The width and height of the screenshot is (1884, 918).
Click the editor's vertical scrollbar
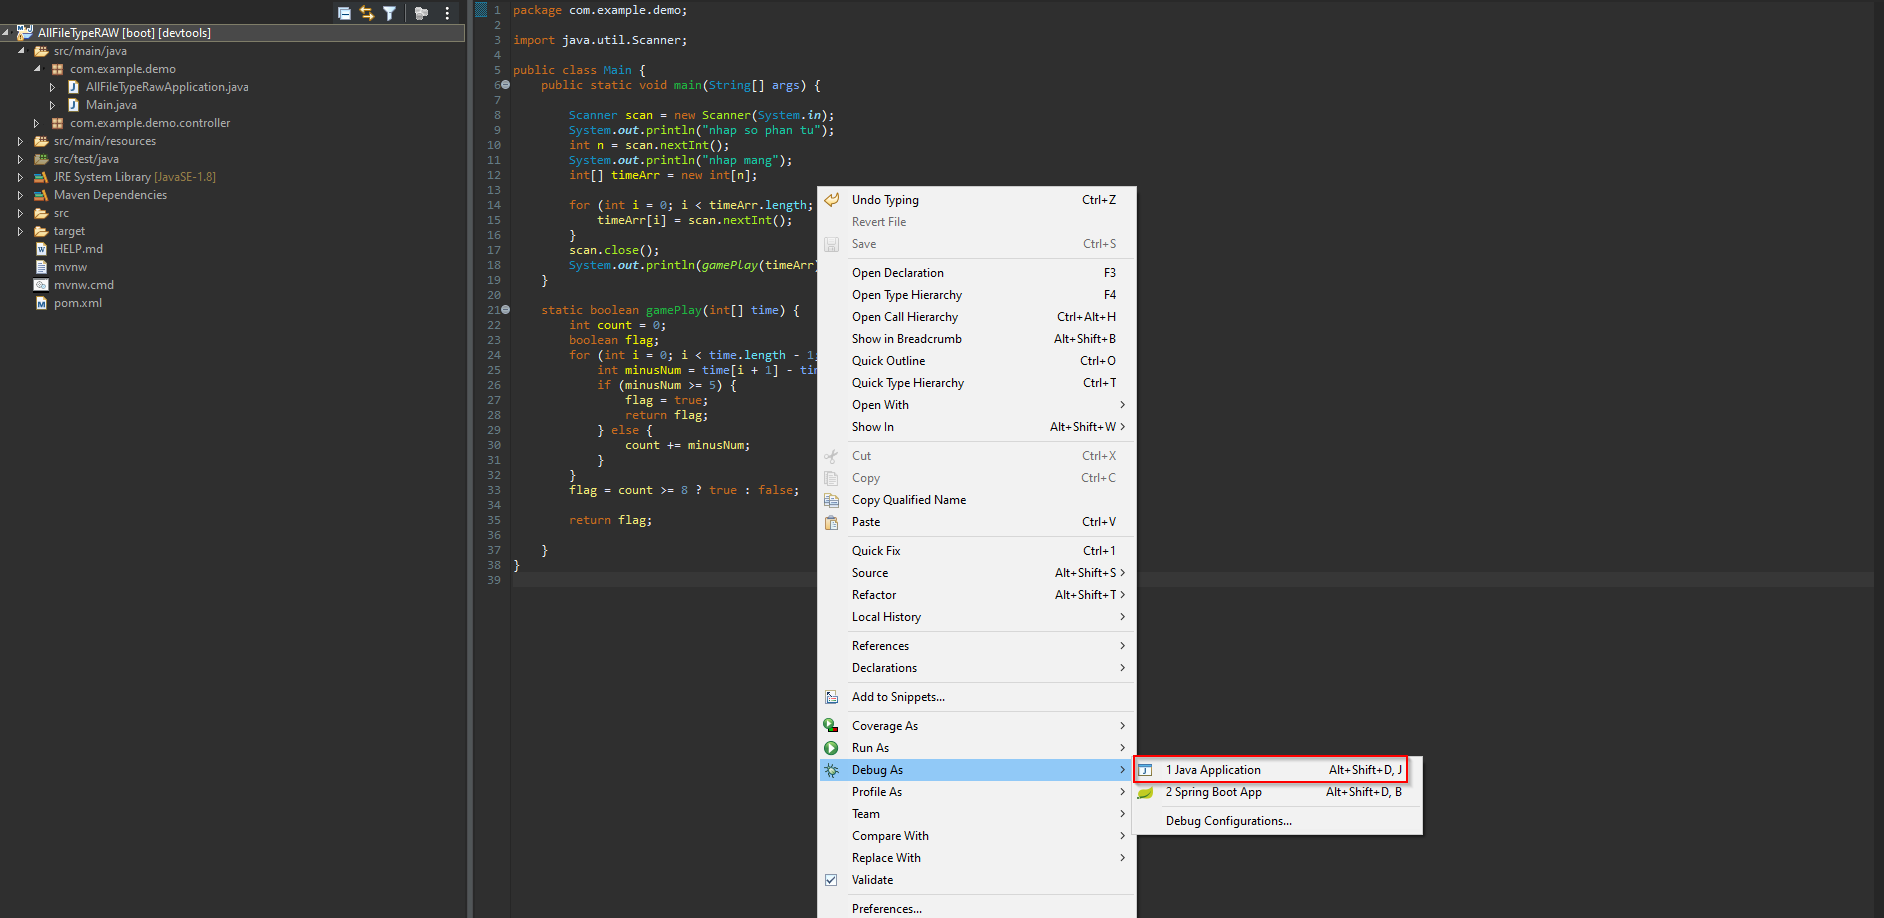coord(1876,300)
